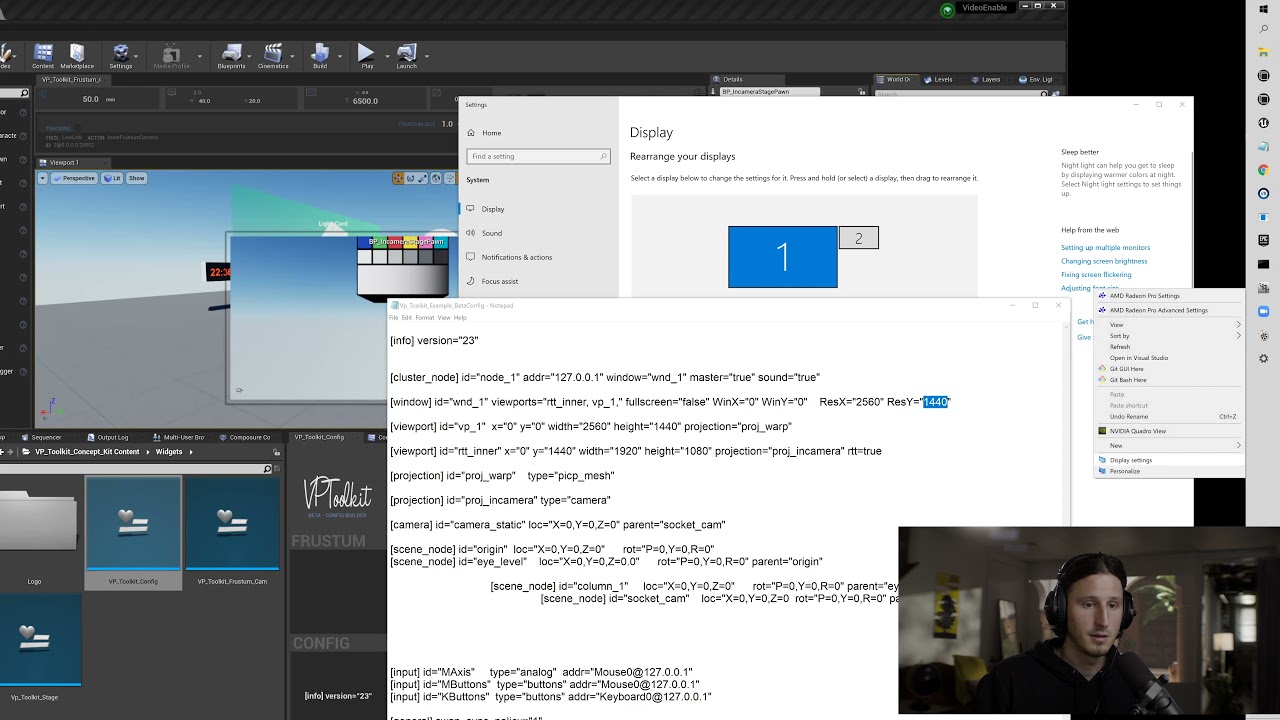Open Setting up multiple monitors link
1280x720 pixels.
click(x=1105, y=247)
